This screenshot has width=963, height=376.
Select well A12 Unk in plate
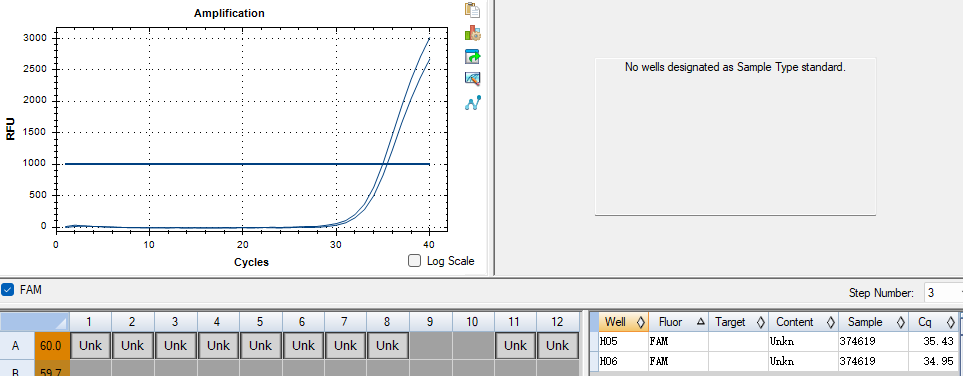pos(557,346)
